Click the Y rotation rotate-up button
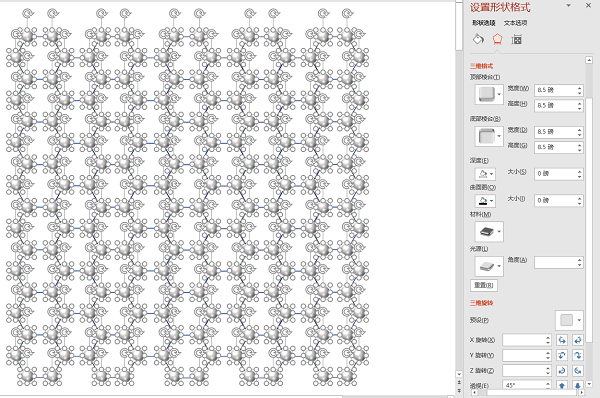This screenshot has height=398, width=600. tap(562, 355)
